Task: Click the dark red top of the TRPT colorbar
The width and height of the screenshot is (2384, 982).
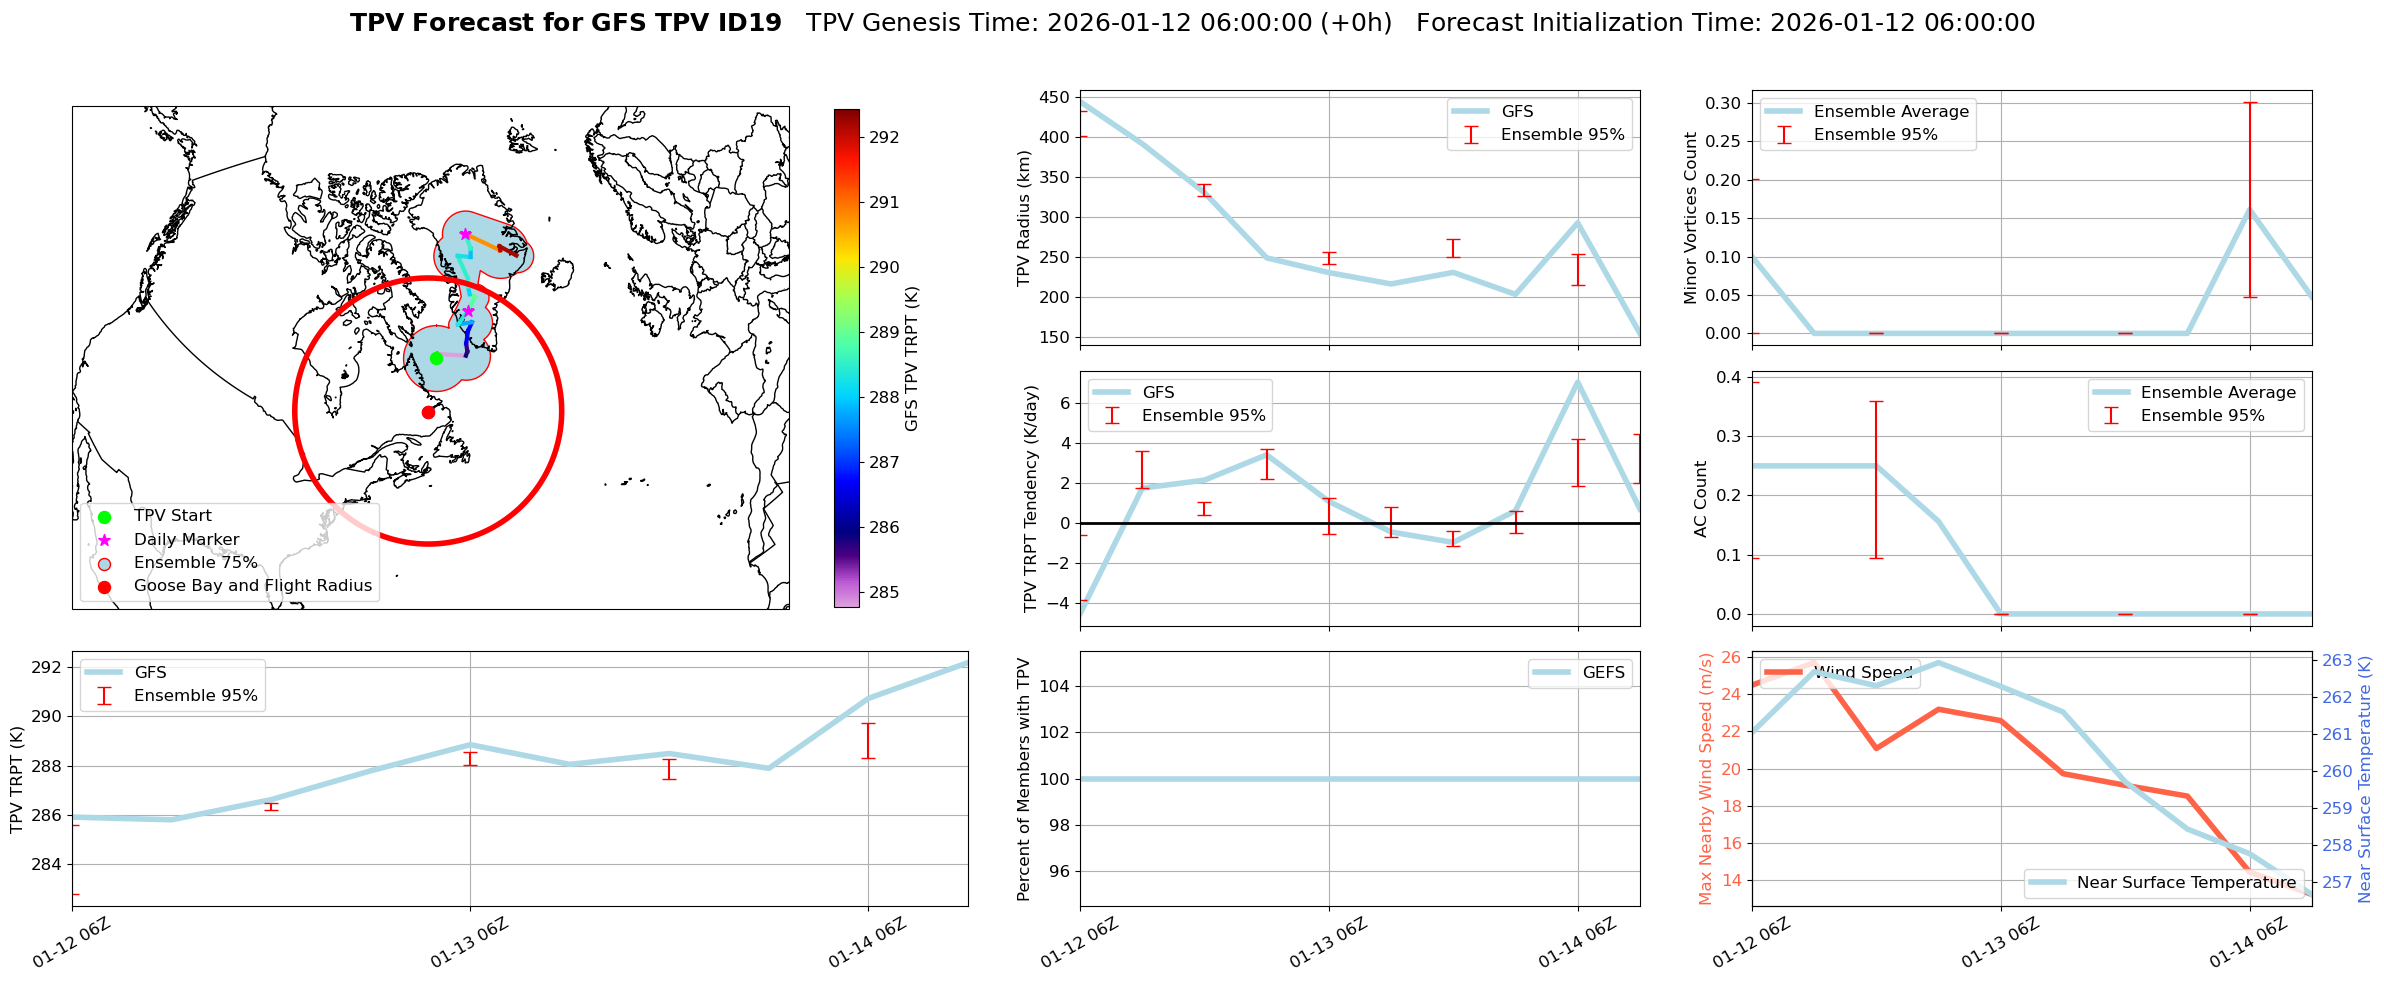Action: click(846, 115)
